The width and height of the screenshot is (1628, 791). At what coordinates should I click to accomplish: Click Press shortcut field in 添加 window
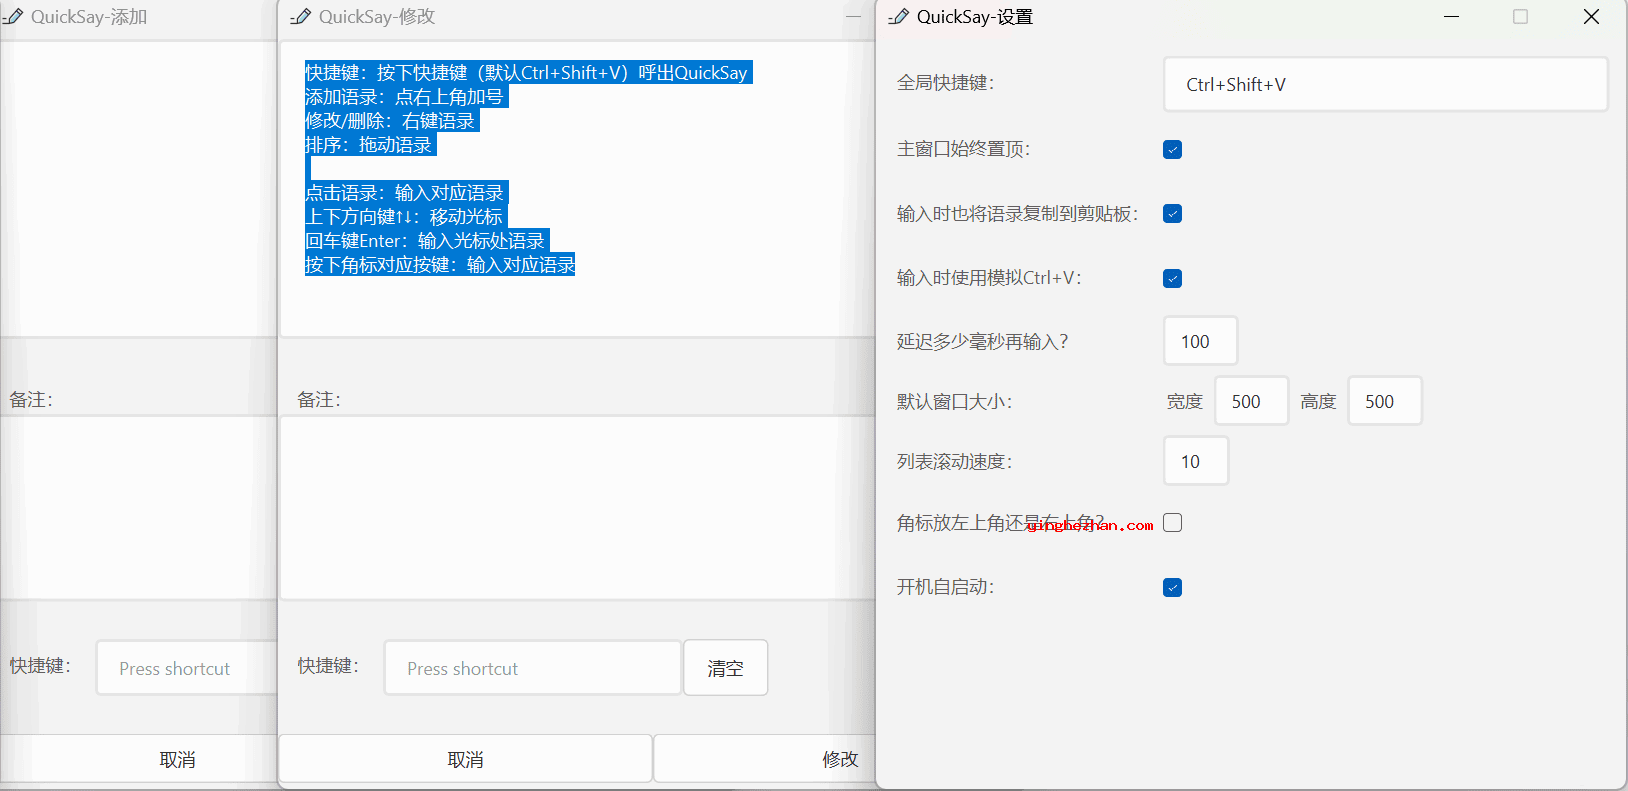tap(187, 668)
